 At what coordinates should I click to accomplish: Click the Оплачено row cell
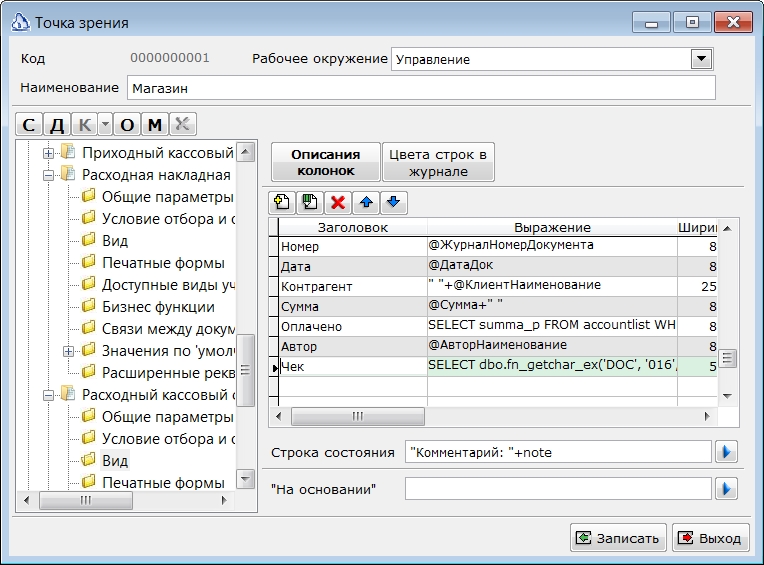click(x=353, y=326)
